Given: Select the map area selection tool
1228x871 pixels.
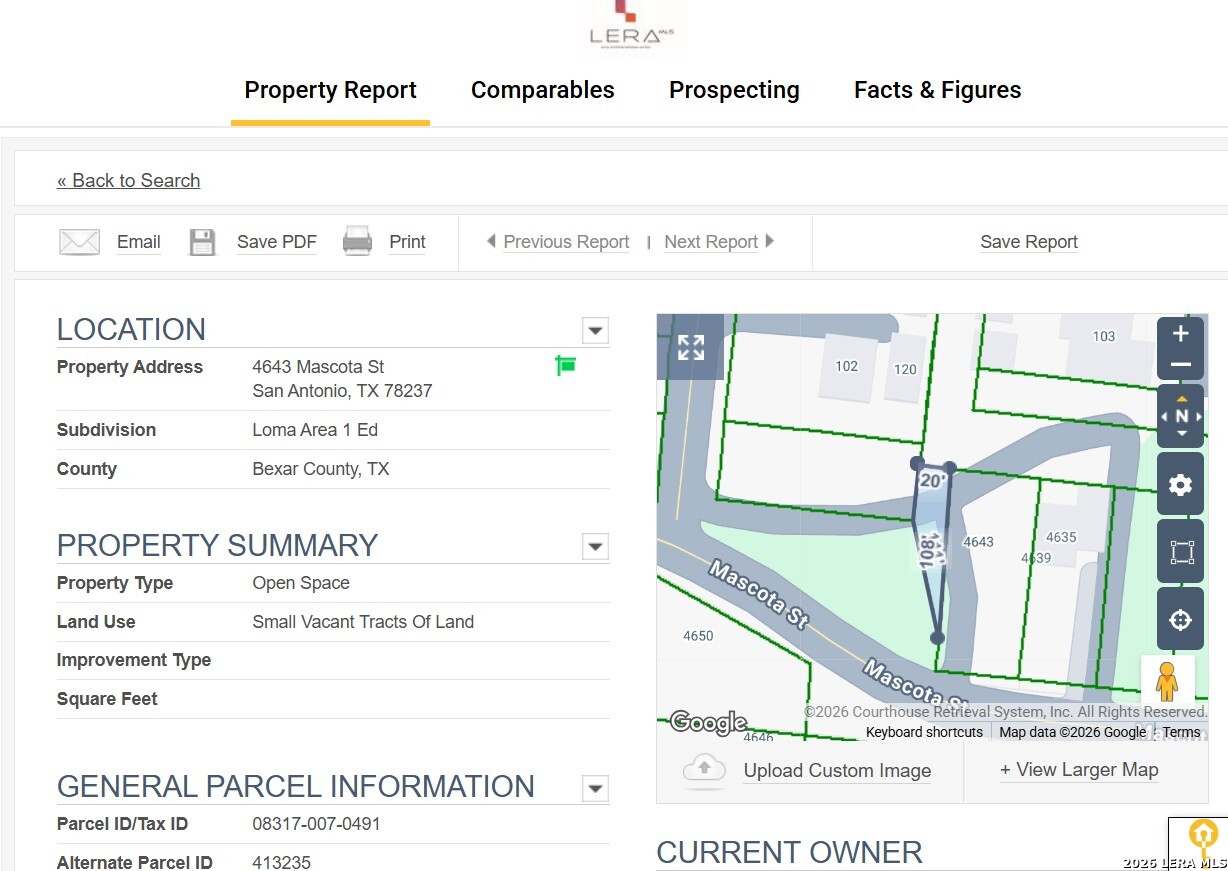Looking at the screenshot, I should pyautogui.click(x=1180, y=552).
